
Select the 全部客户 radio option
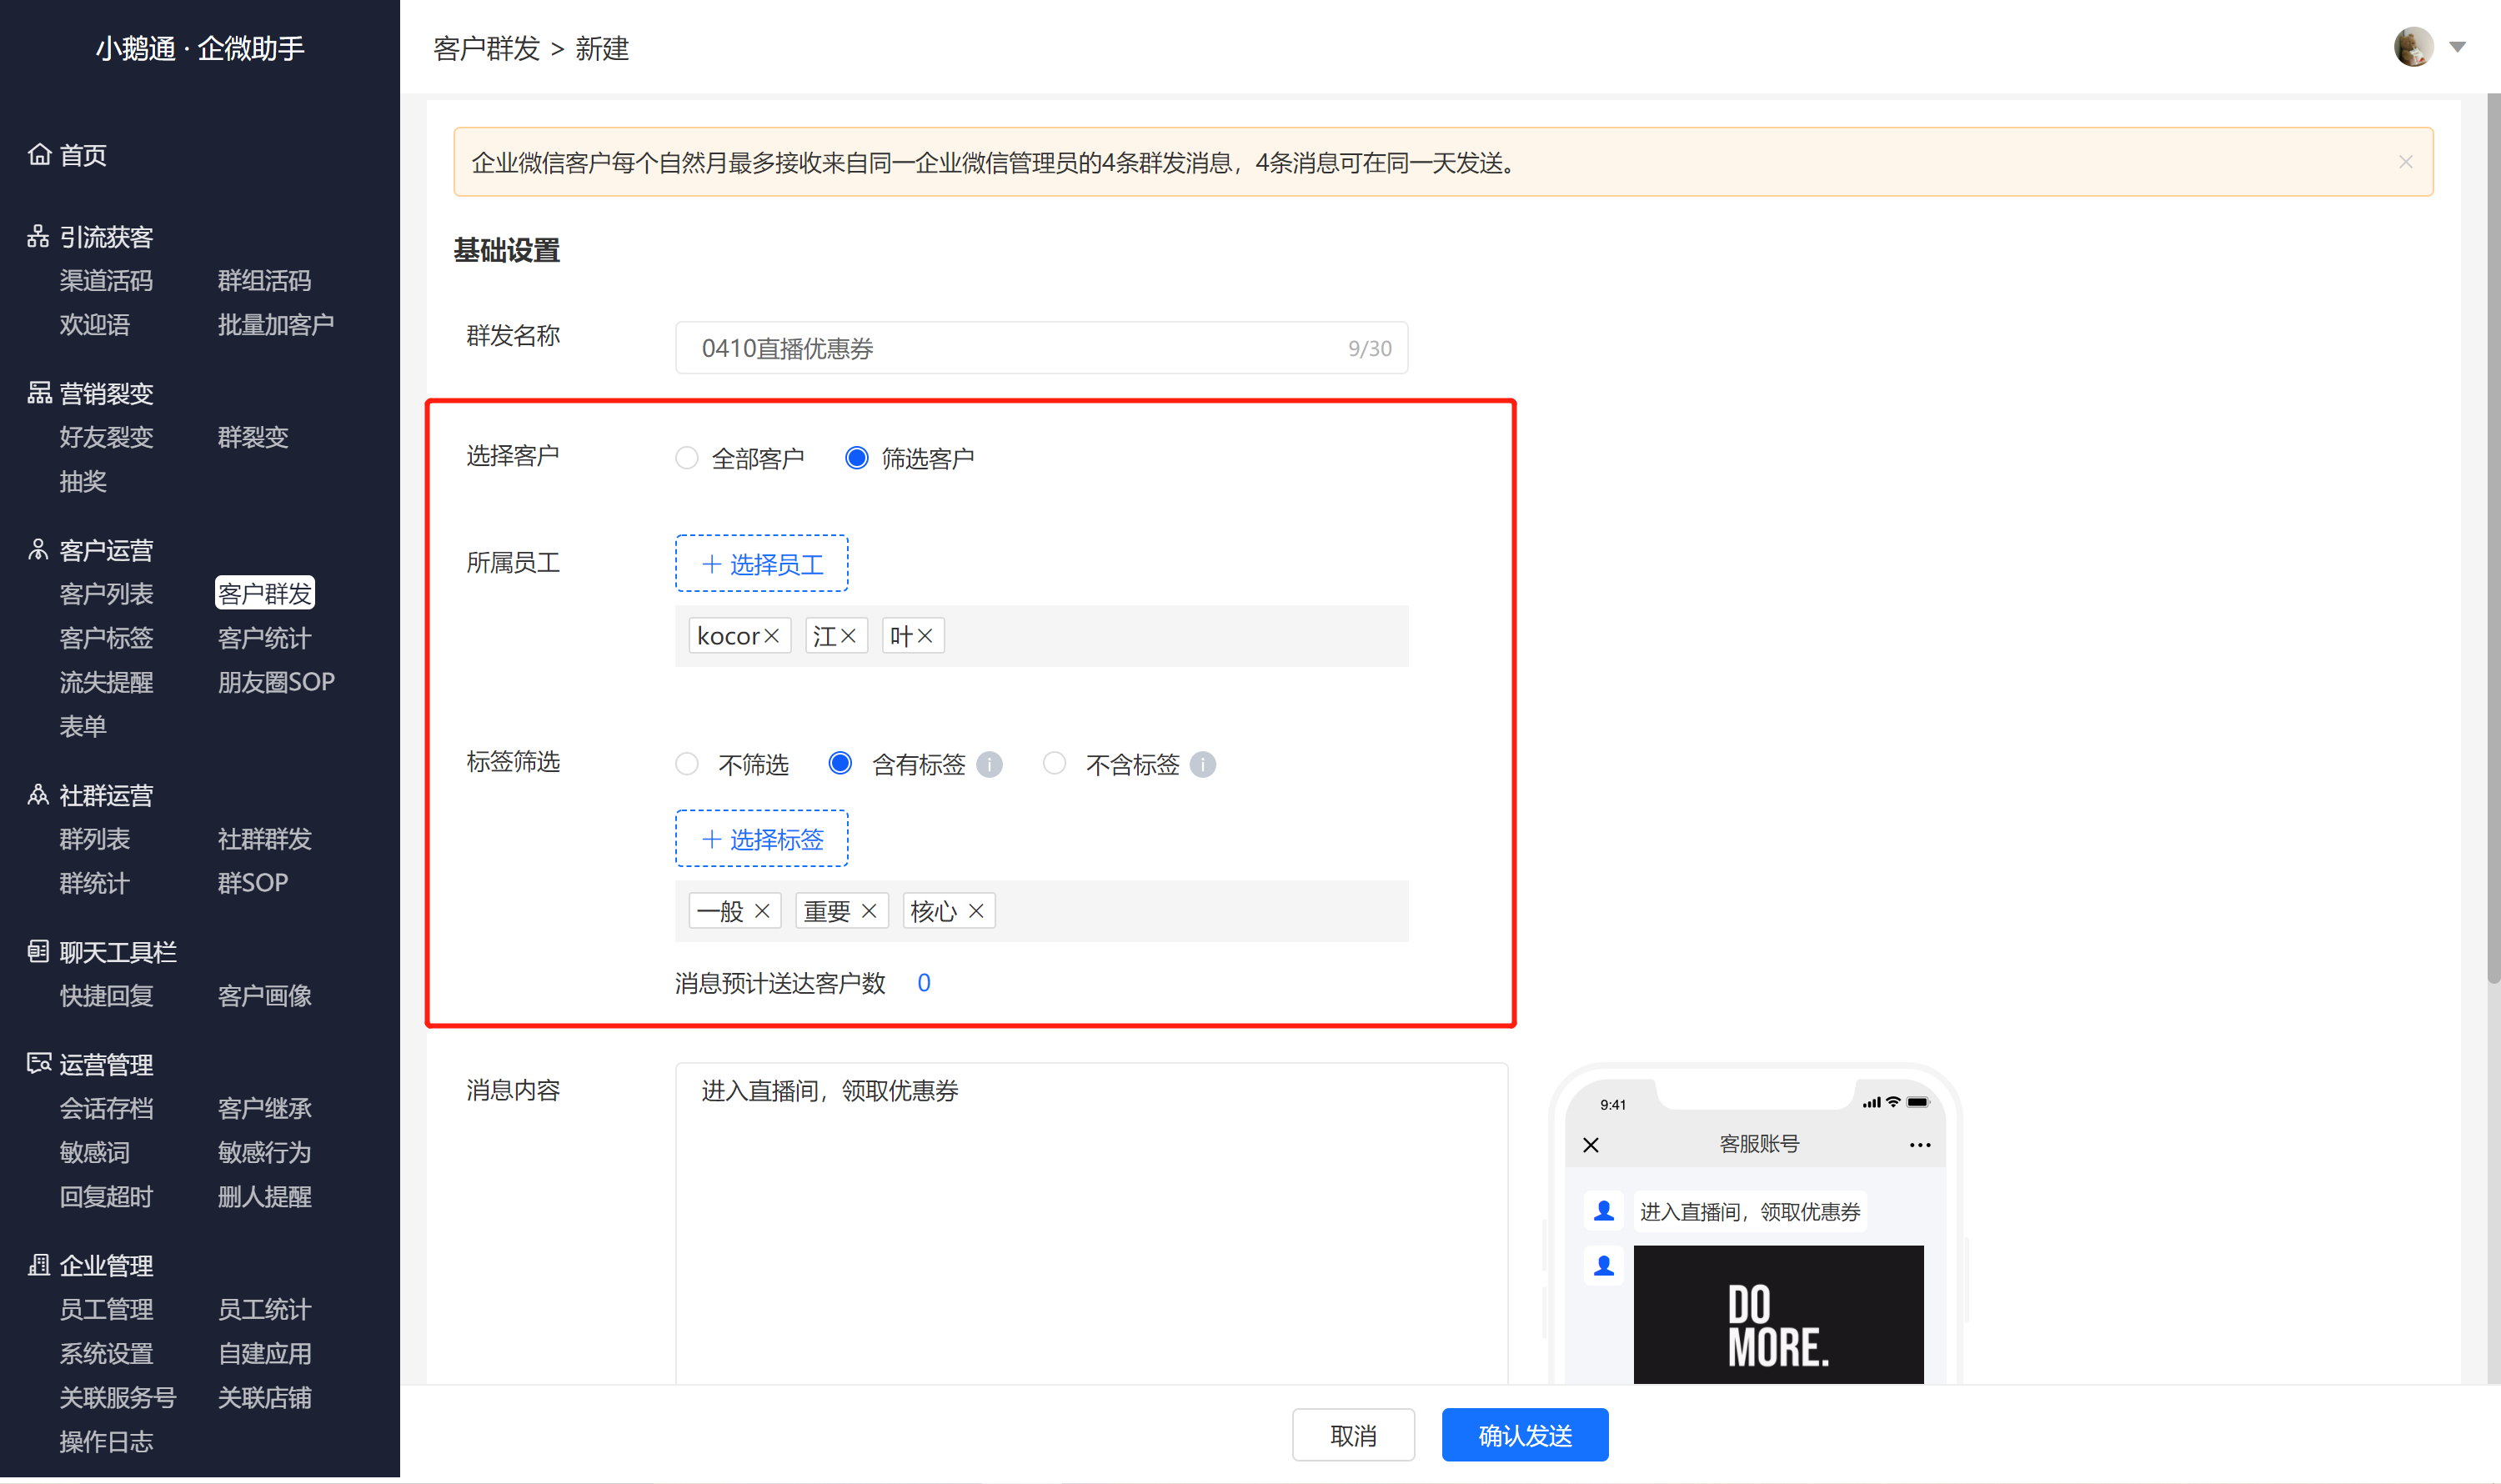pyautogui.click(x=686, y=458)
